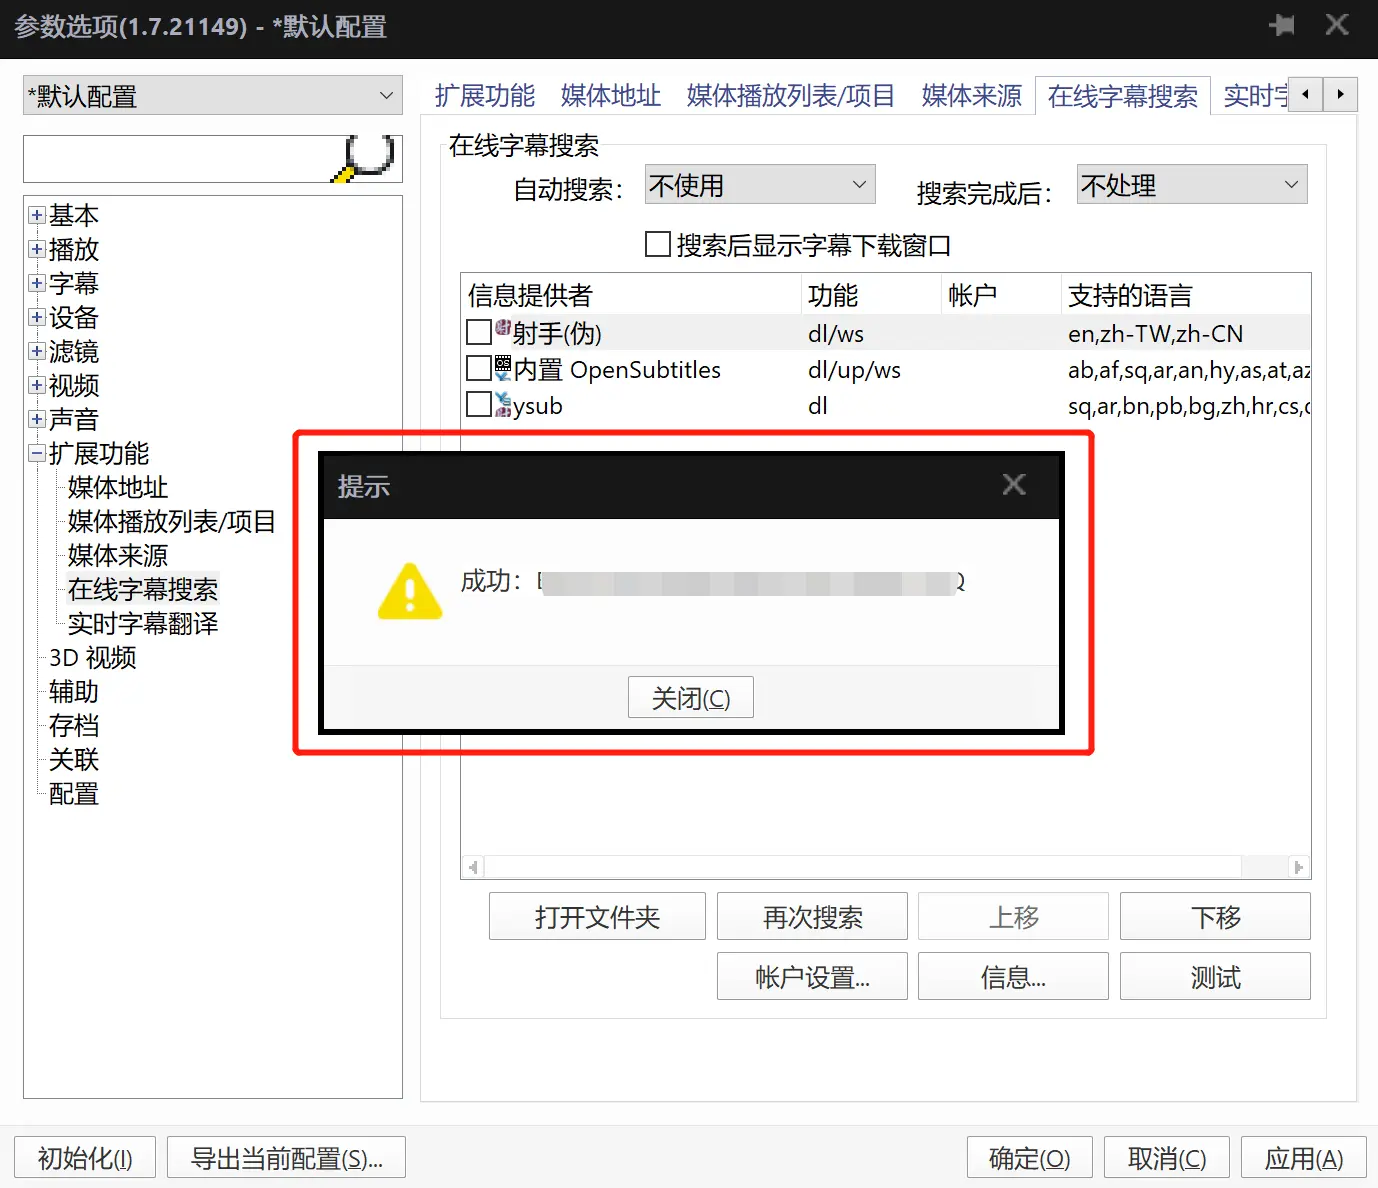Click the 关闭(C) button in prompt
The image size is (1378, 1188).
[691, 697]
